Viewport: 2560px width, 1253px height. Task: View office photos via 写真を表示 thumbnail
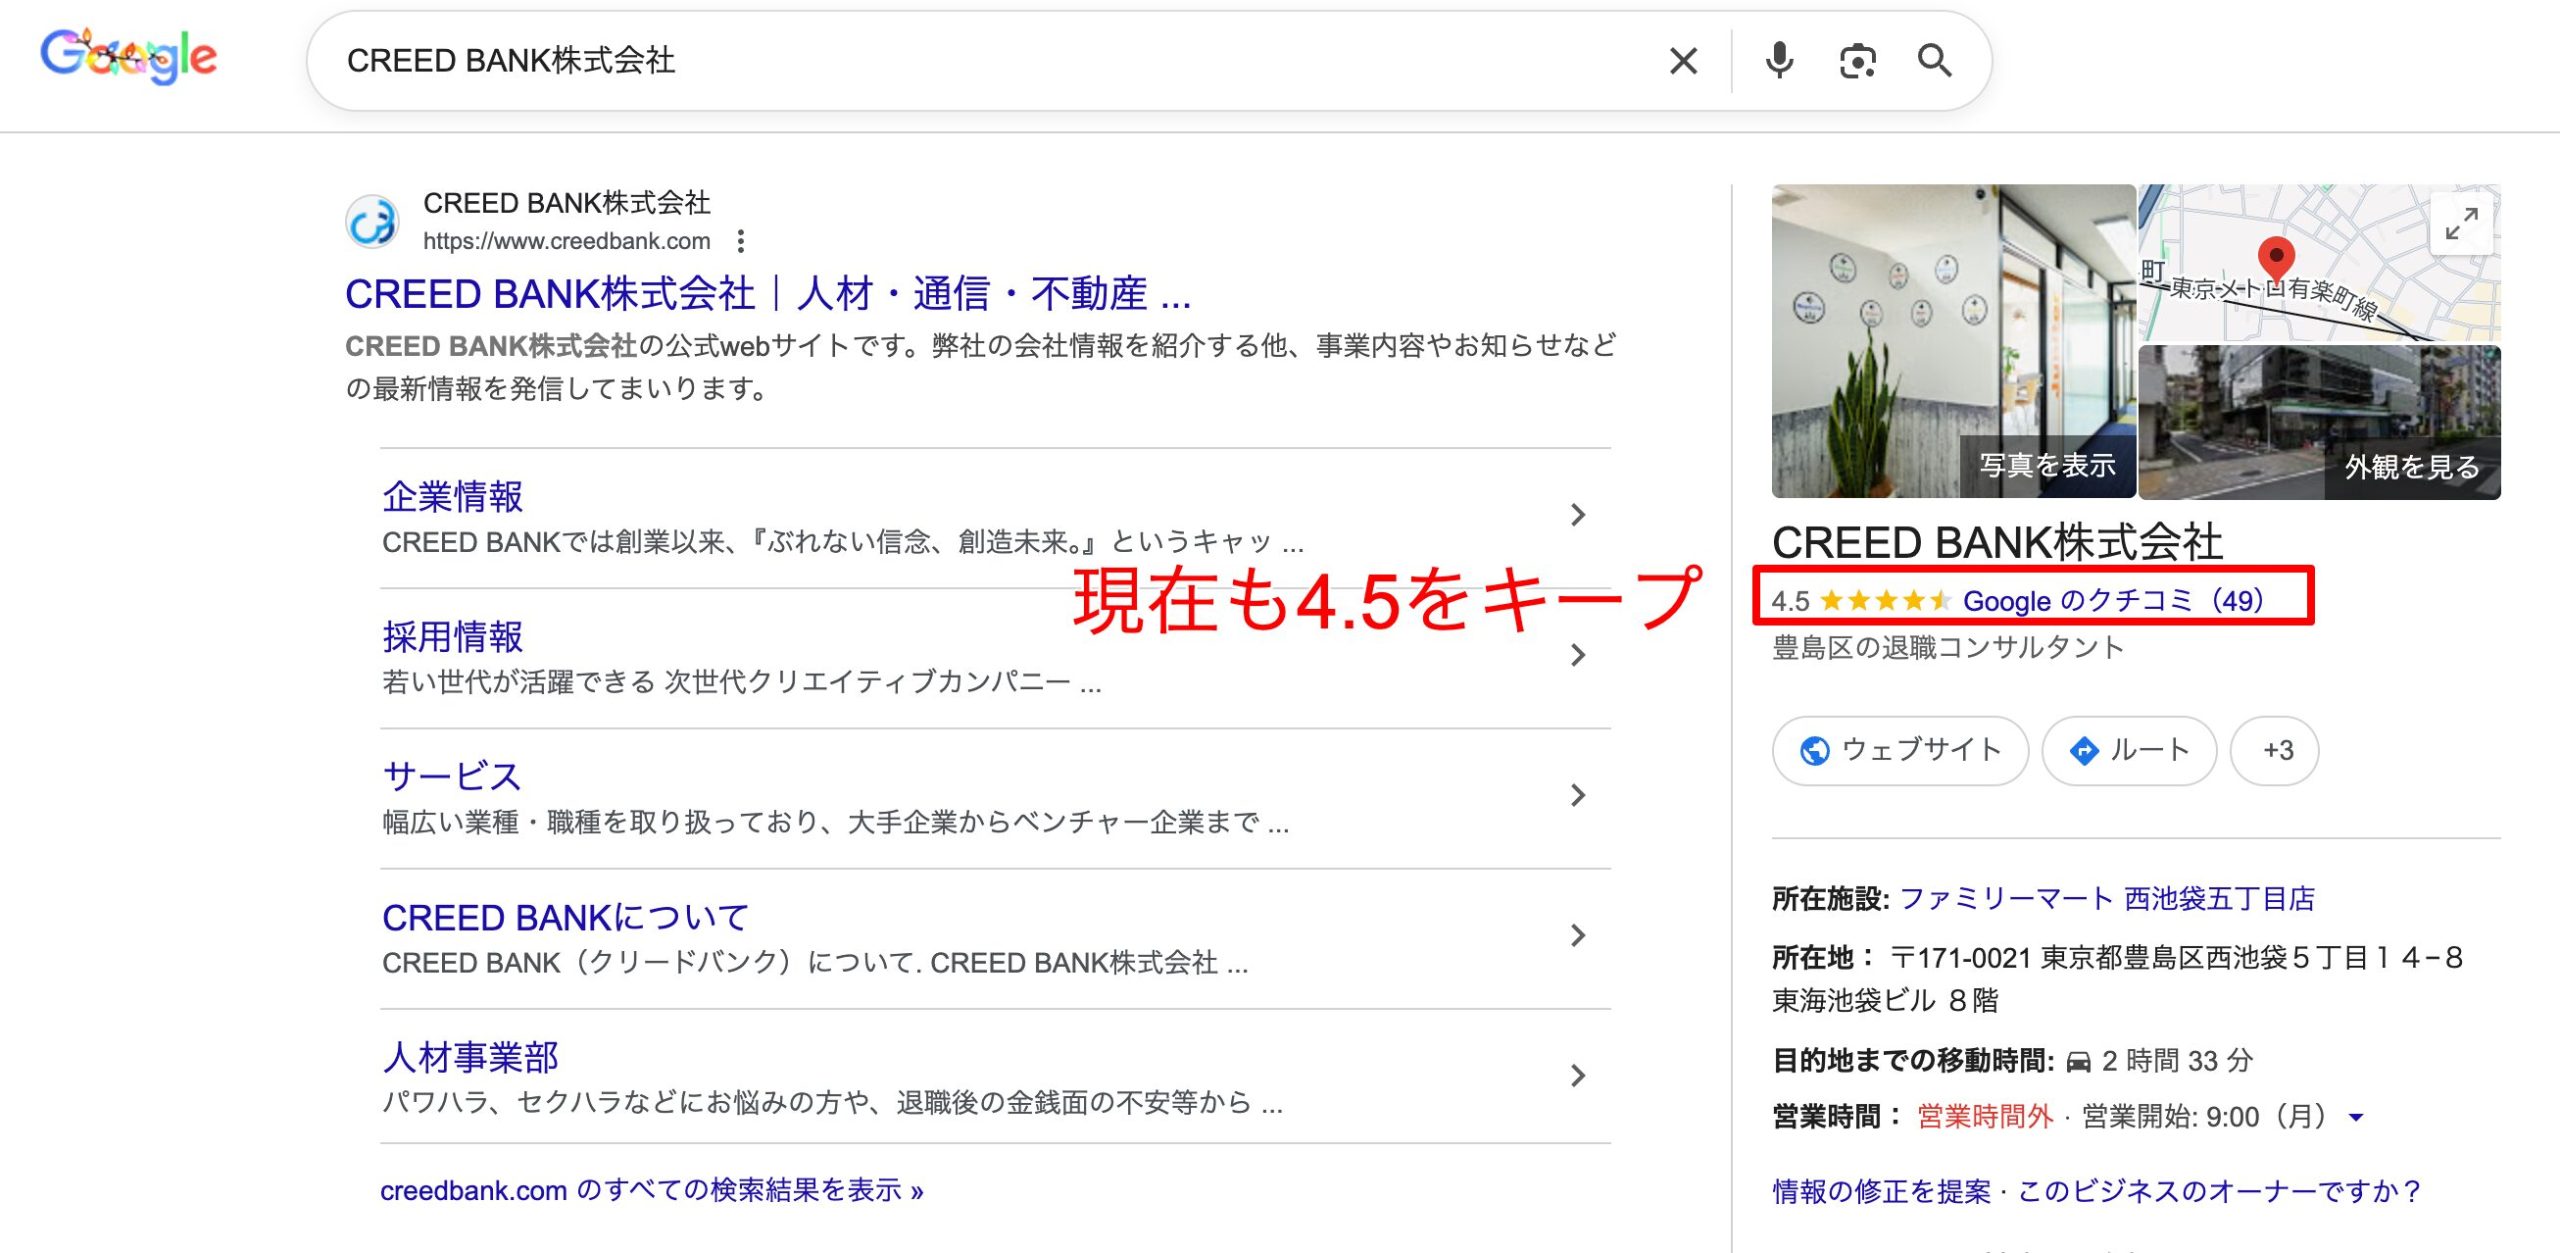click(1953, 341)
